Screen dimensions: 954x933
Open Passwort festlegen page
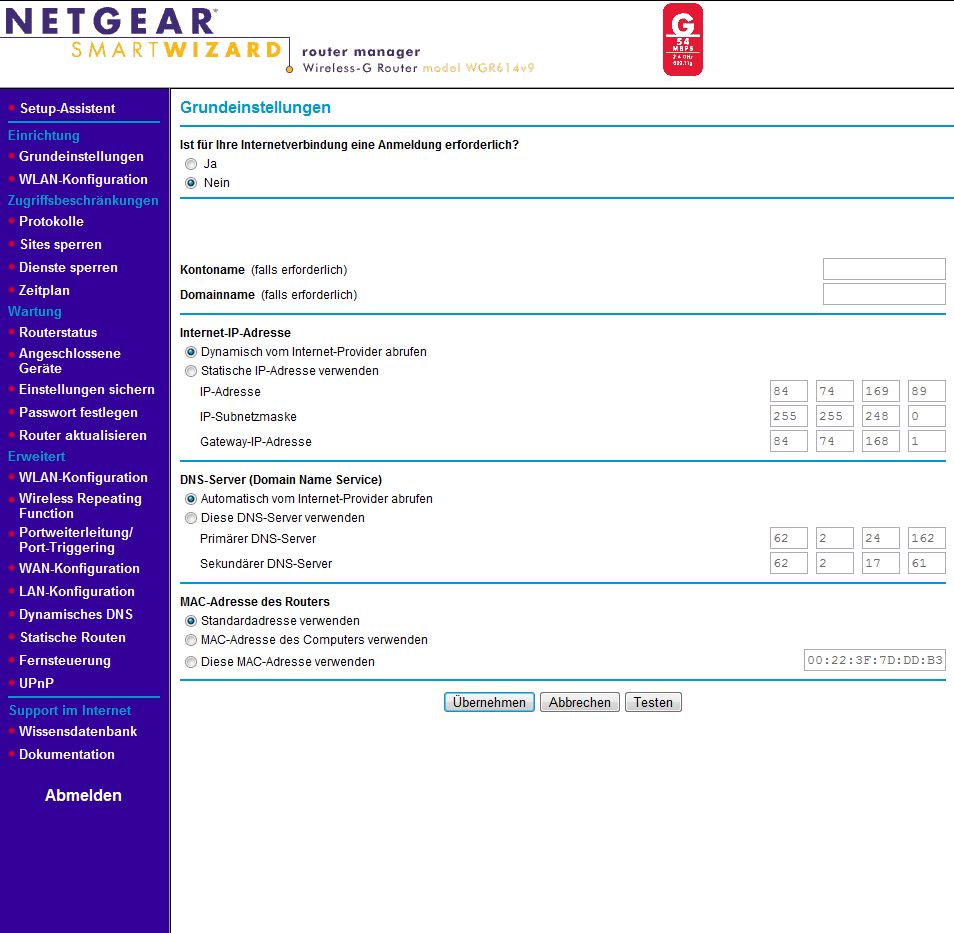coord(78,413)
